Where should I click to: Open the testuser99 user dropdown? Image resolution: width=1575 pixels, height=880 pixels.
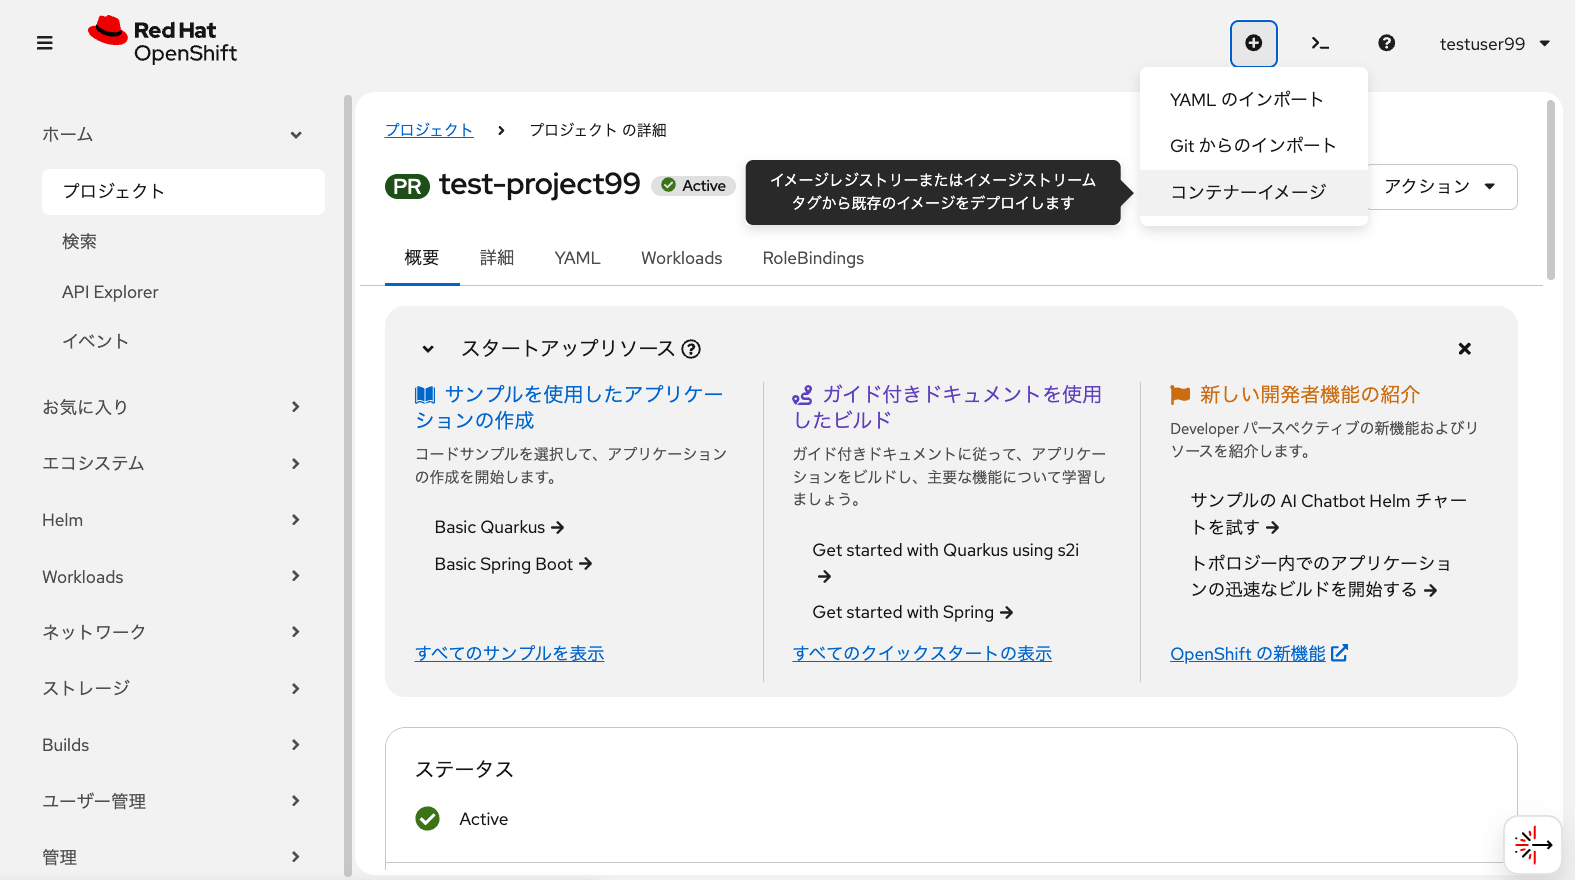click(1494, 44)
